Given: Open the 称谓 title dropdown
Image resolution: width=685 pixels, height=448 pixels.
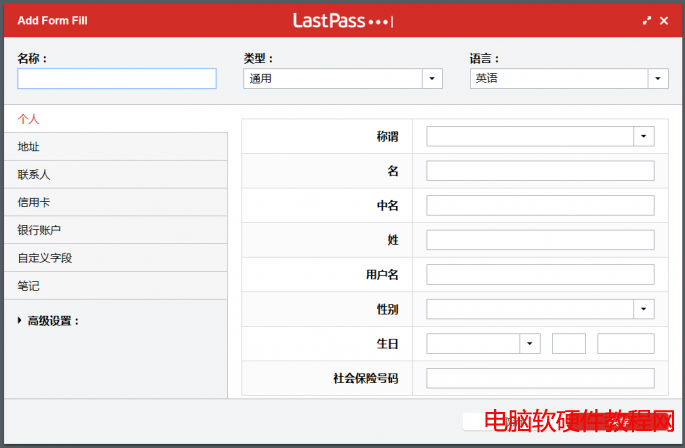Looking at the screenshot, I should coord(540,136).
